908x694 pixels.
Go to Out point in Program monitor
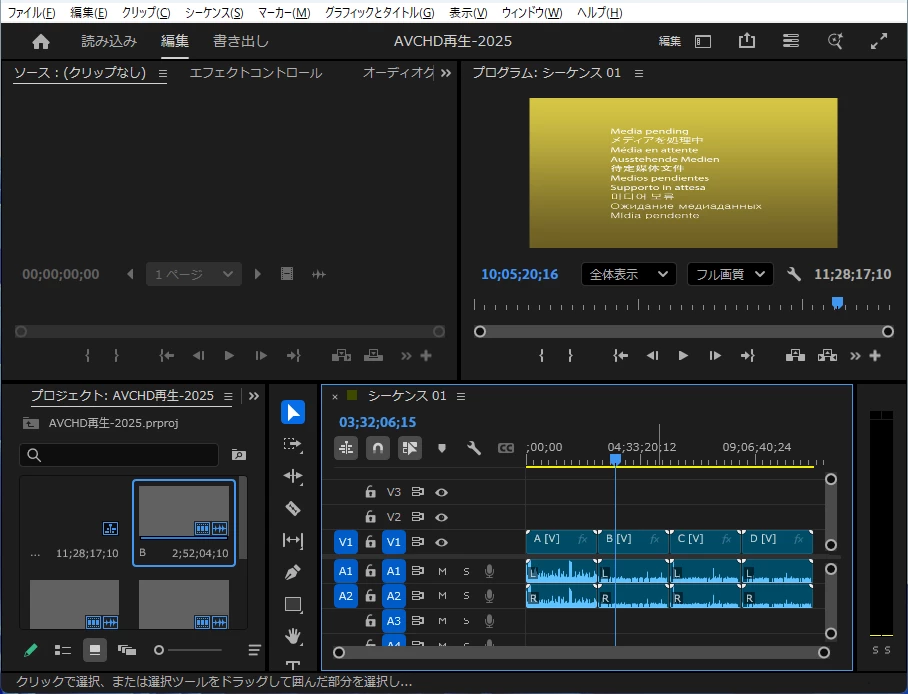point(748,356)
